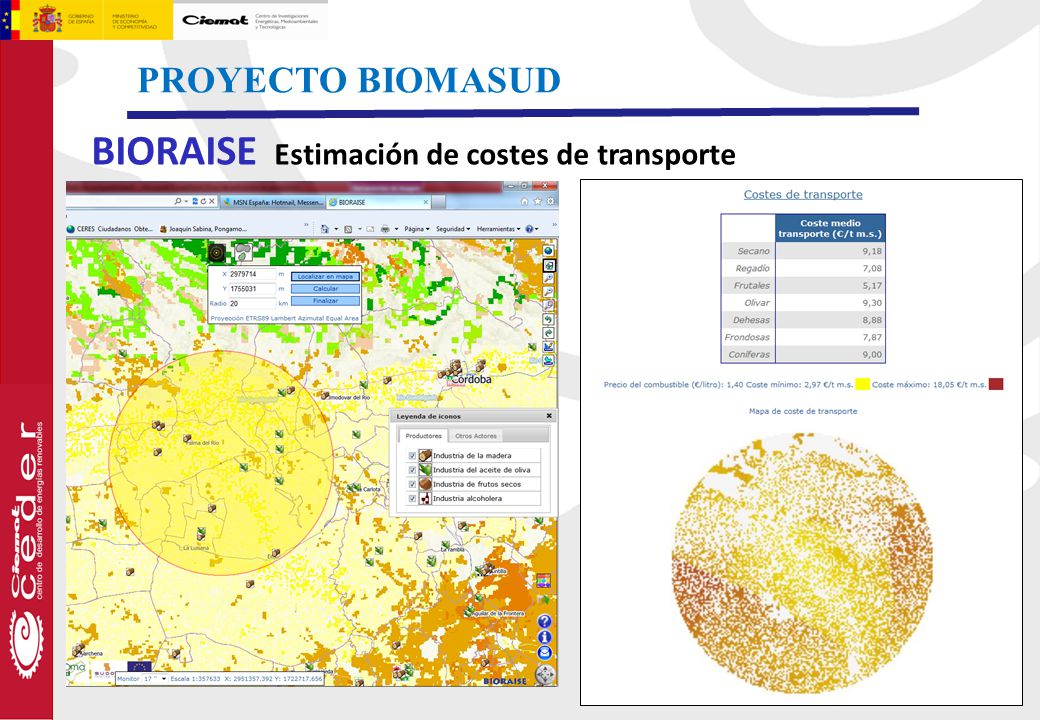Click the redo arrow in map toolbar
The height and width of the screenshot is (720, 1040).
coord(549,333)
